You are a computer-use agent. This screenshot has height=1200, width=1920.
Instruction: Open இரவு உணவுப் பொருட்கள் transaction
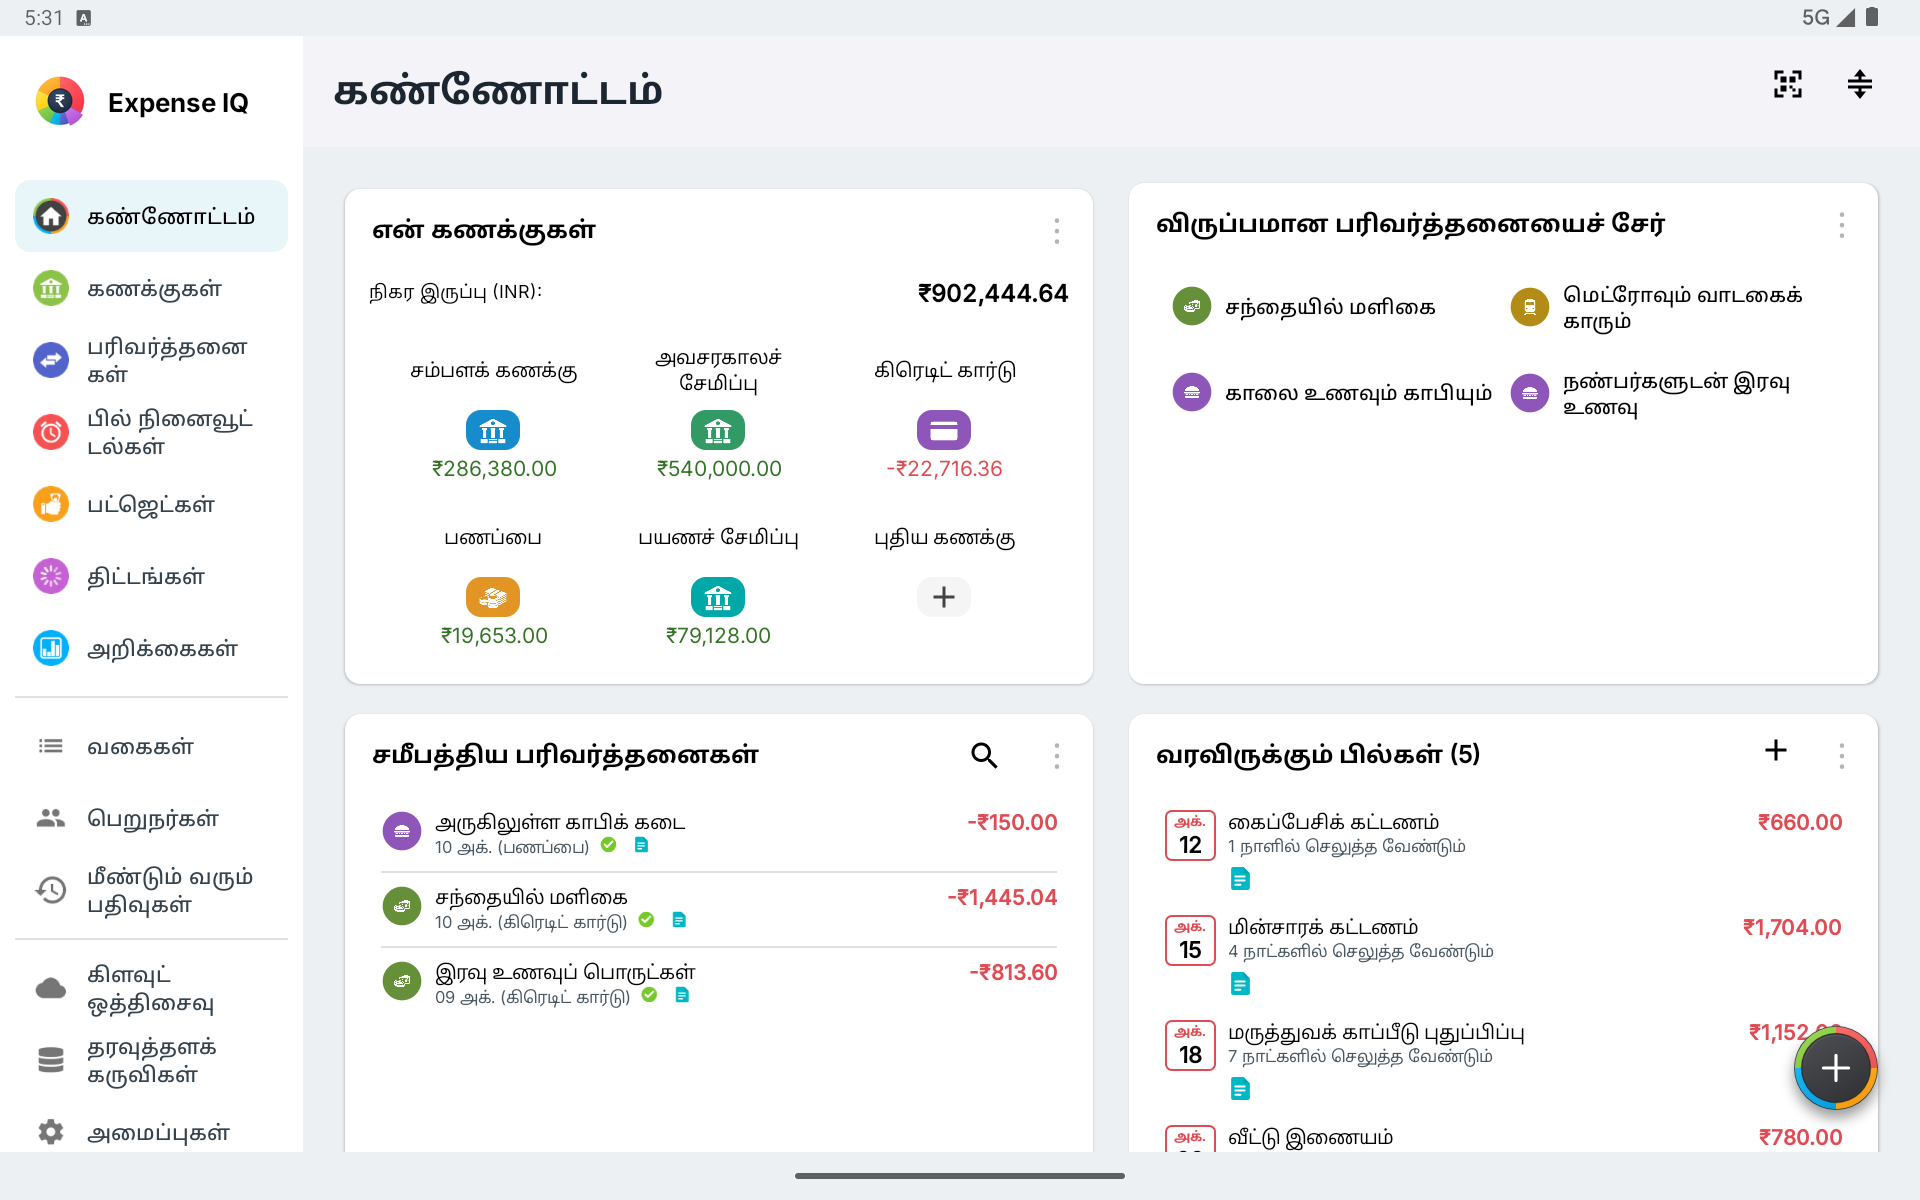coord(719,984)
